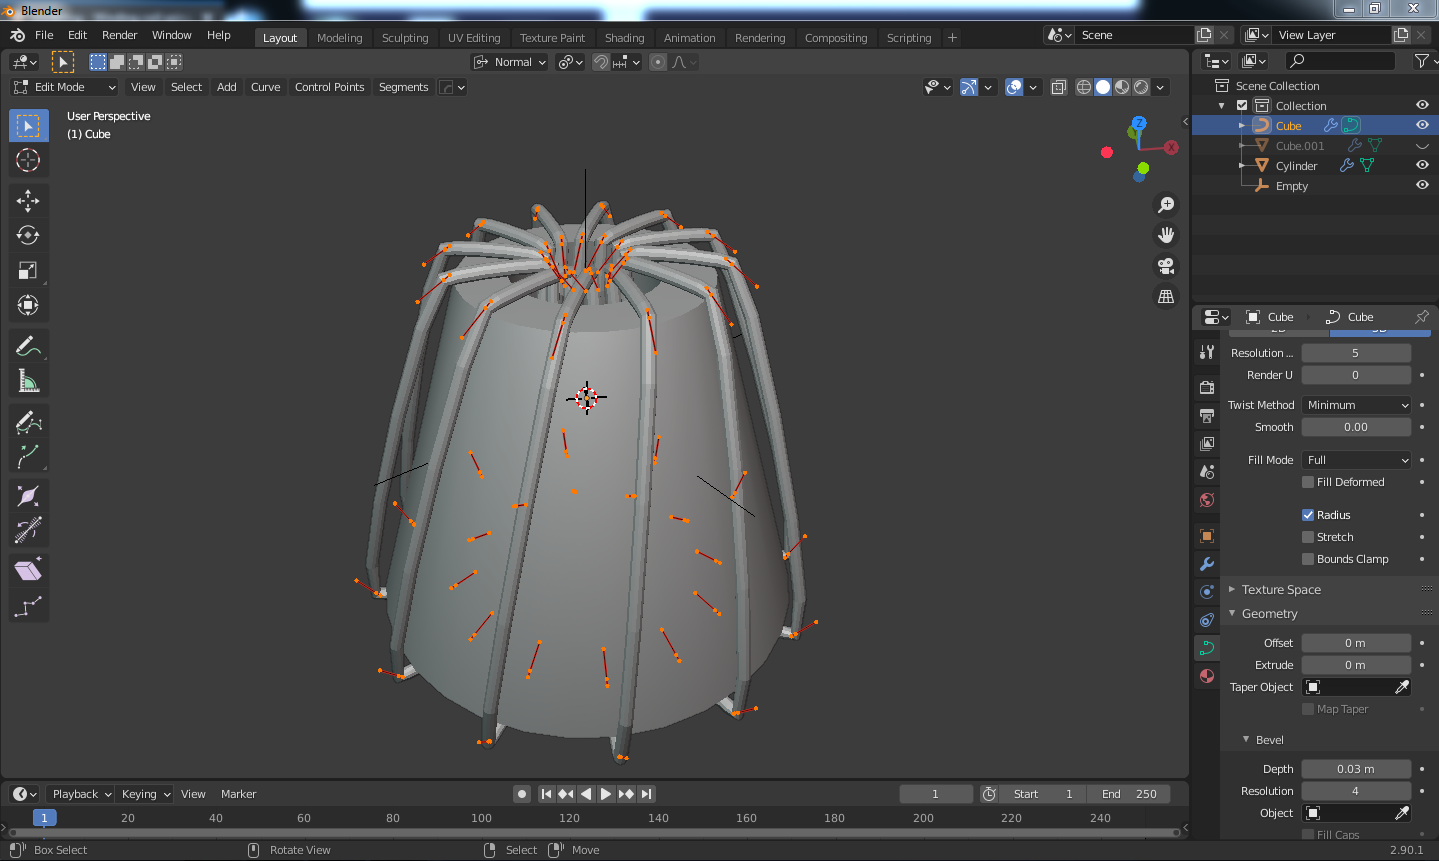Open the Control Points menu

click(329, 87)
